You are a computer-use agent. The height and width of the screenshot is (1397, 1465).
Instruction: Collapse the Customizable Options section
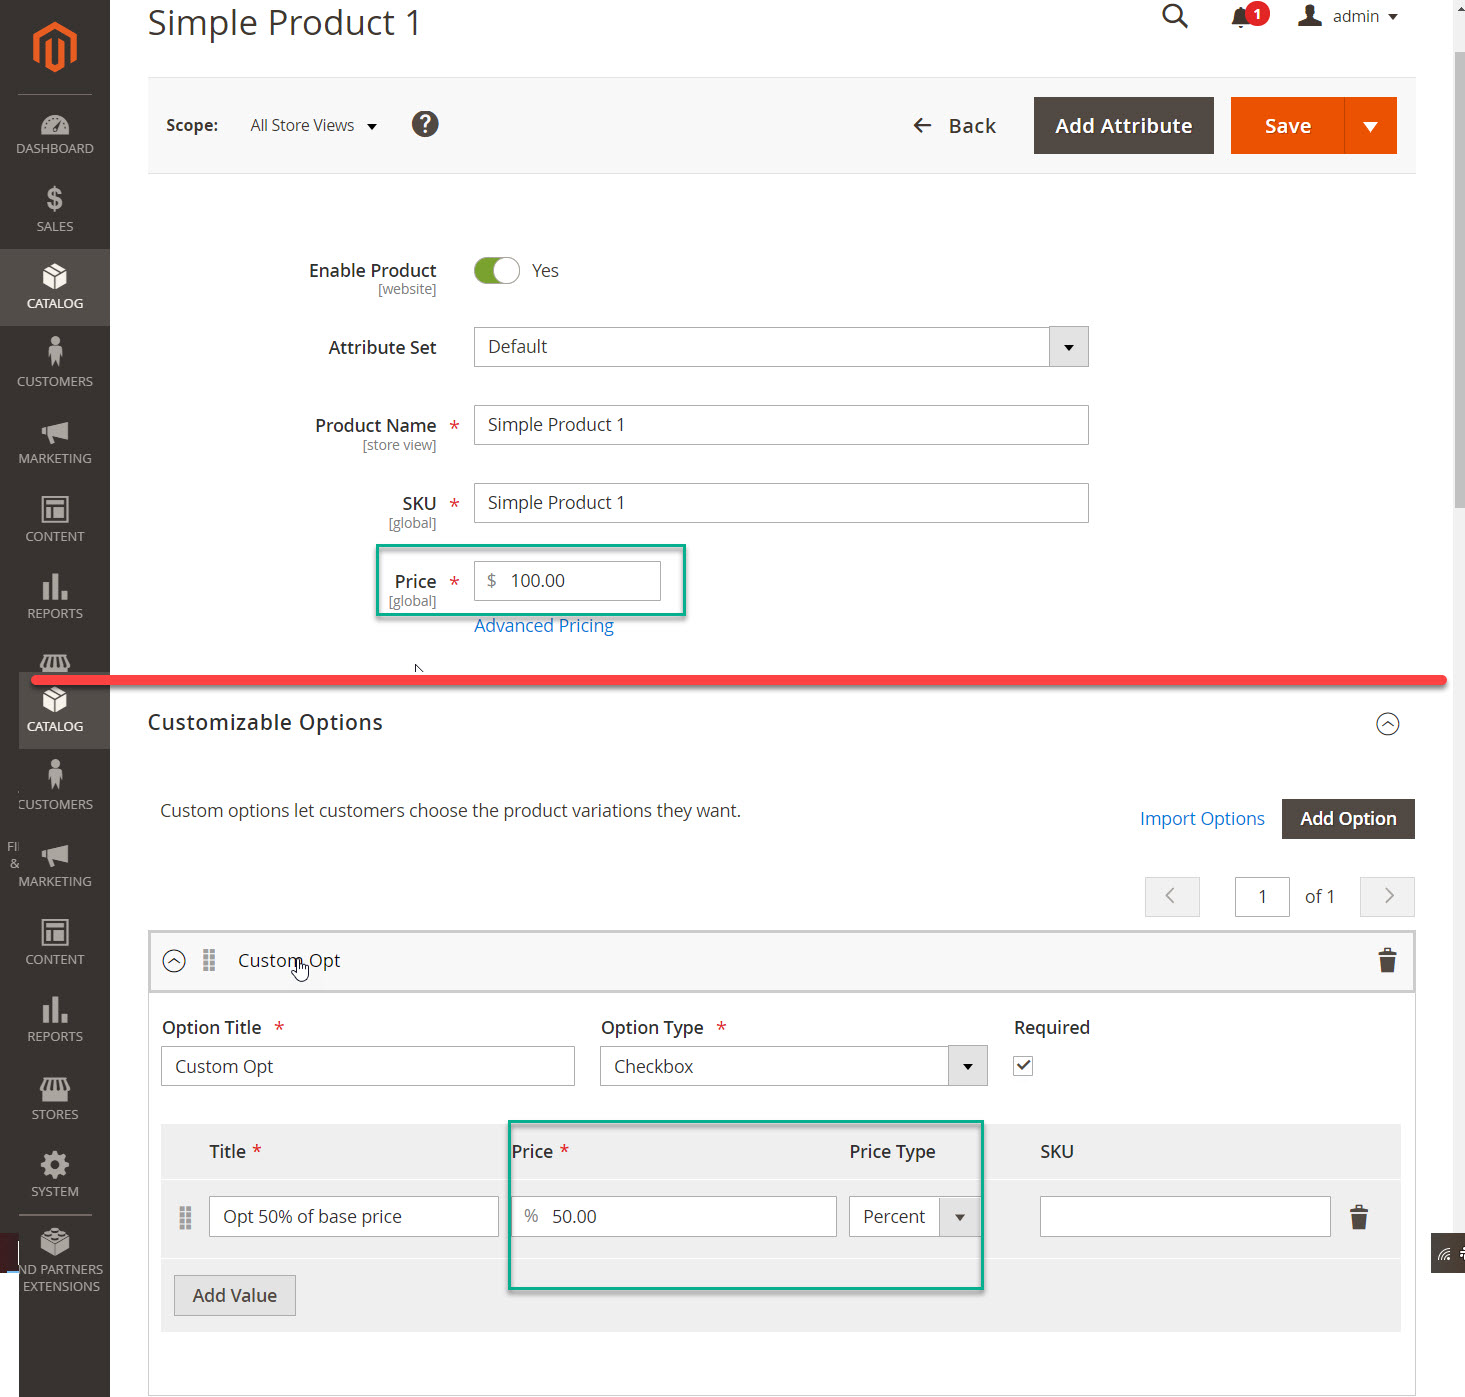coord(1387,723)
